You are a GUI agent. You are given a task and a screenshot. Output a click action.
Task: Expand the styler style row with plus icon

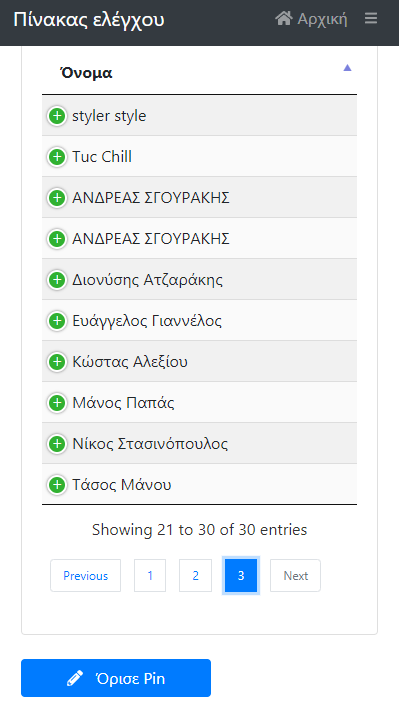point(57,116)
